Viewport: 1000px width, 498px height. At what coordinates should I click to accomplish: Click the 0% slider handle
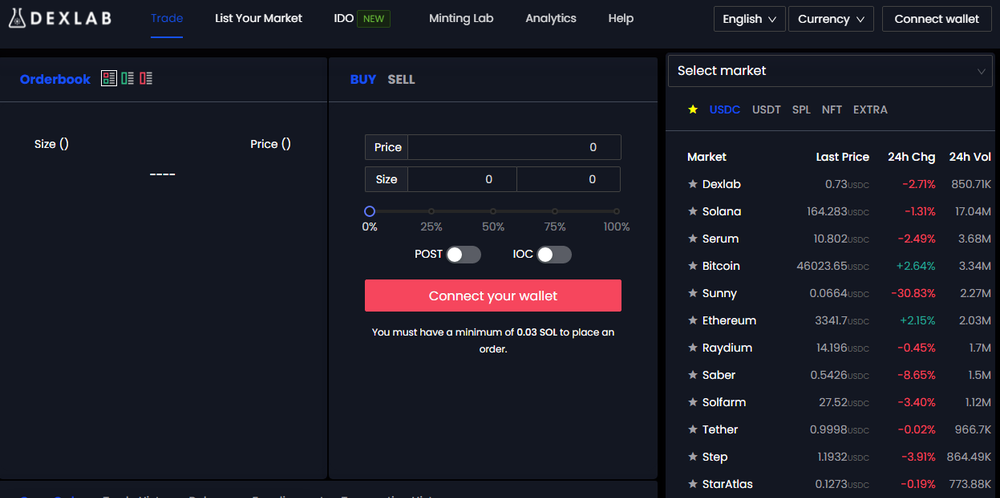tap(369, 211)
